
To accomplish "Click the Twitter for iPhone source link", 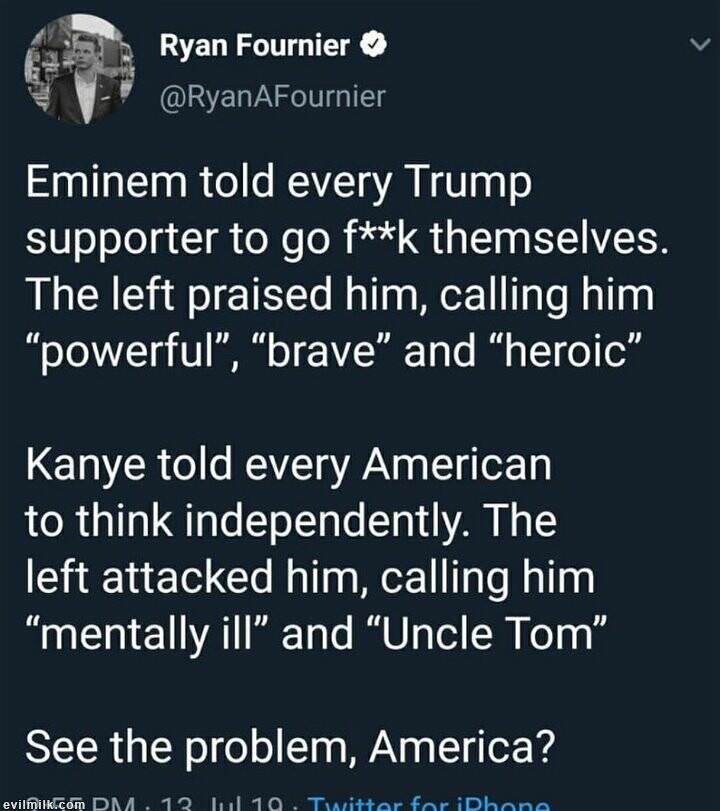I will click(430, 801).
